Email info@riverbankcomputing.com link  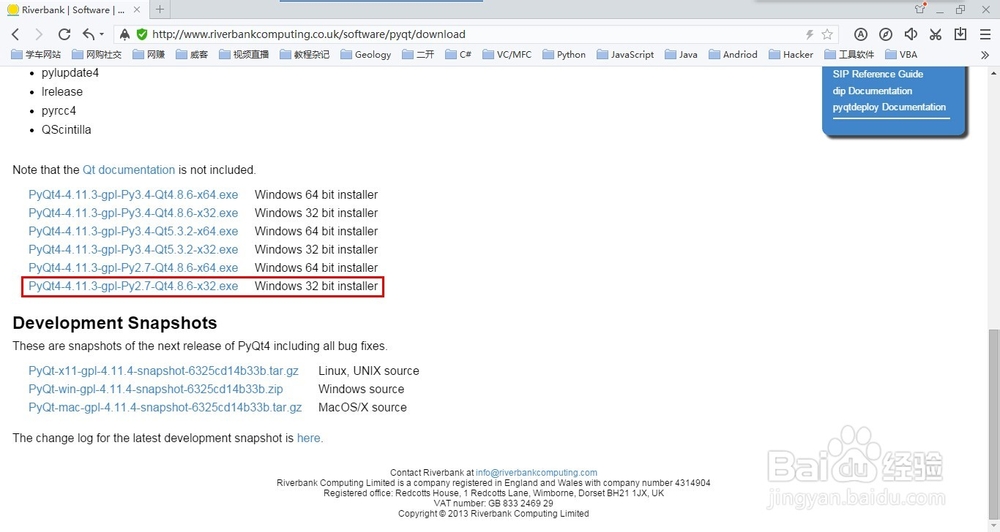[x=536, y=473]
